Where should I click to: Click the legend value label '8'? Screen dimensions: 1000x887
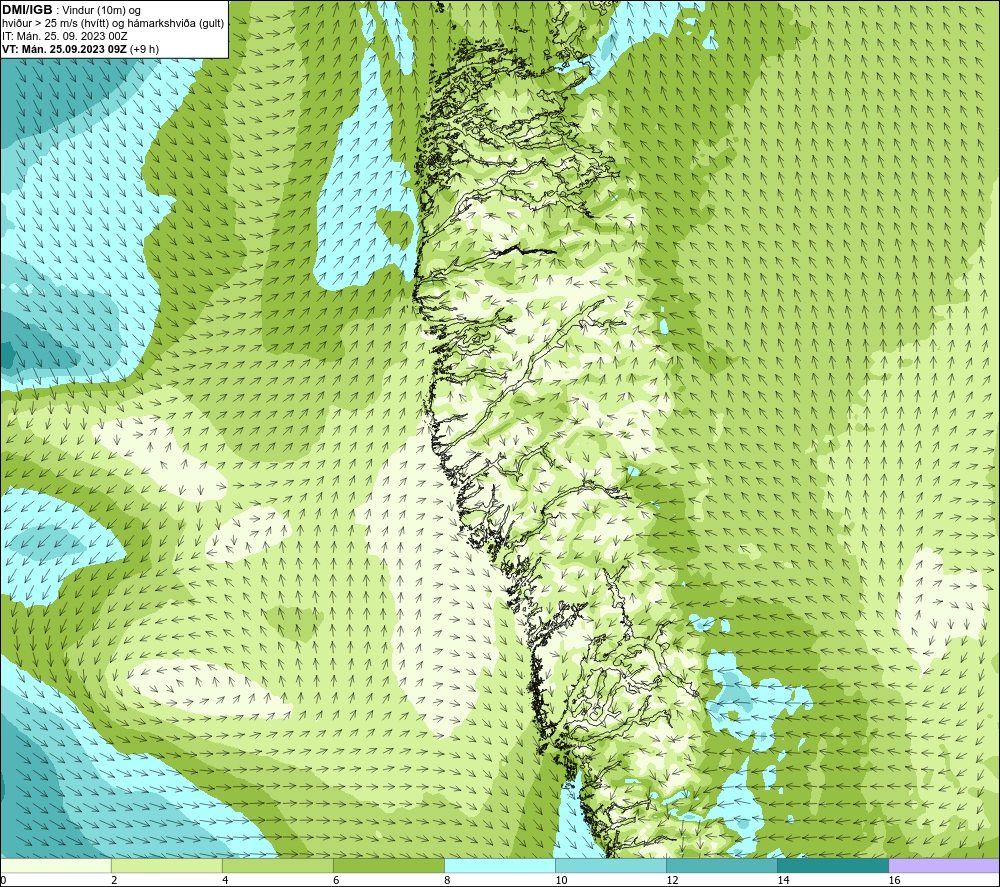447,880
